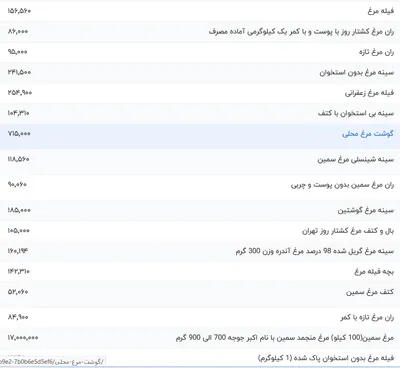Select the بال و کتف مرغ کشتار روز تهران row
400x368 pixels.
tap(200, 231)
